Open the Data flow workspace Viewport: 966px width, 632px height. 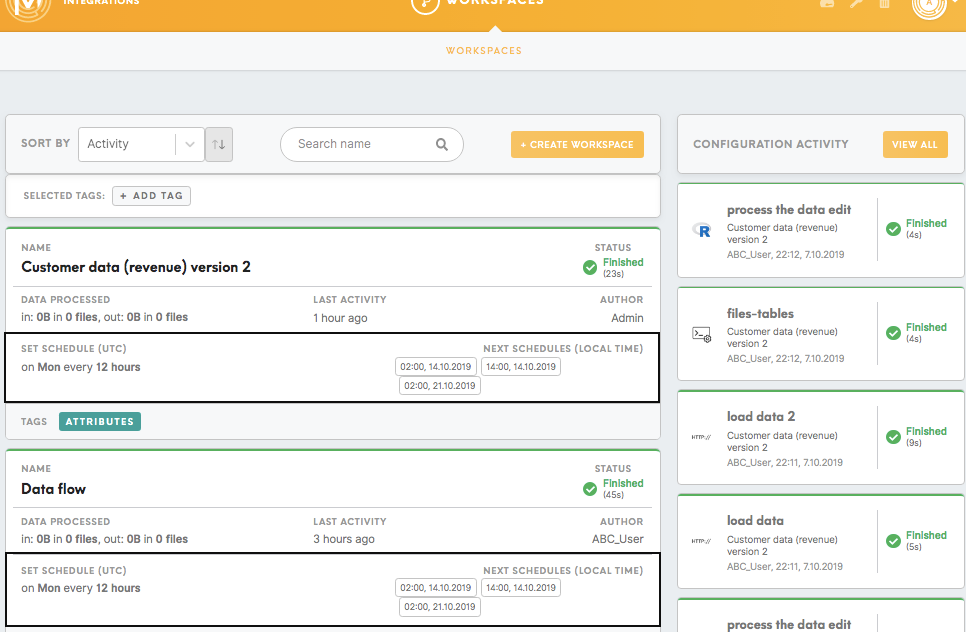click(54, 489)
